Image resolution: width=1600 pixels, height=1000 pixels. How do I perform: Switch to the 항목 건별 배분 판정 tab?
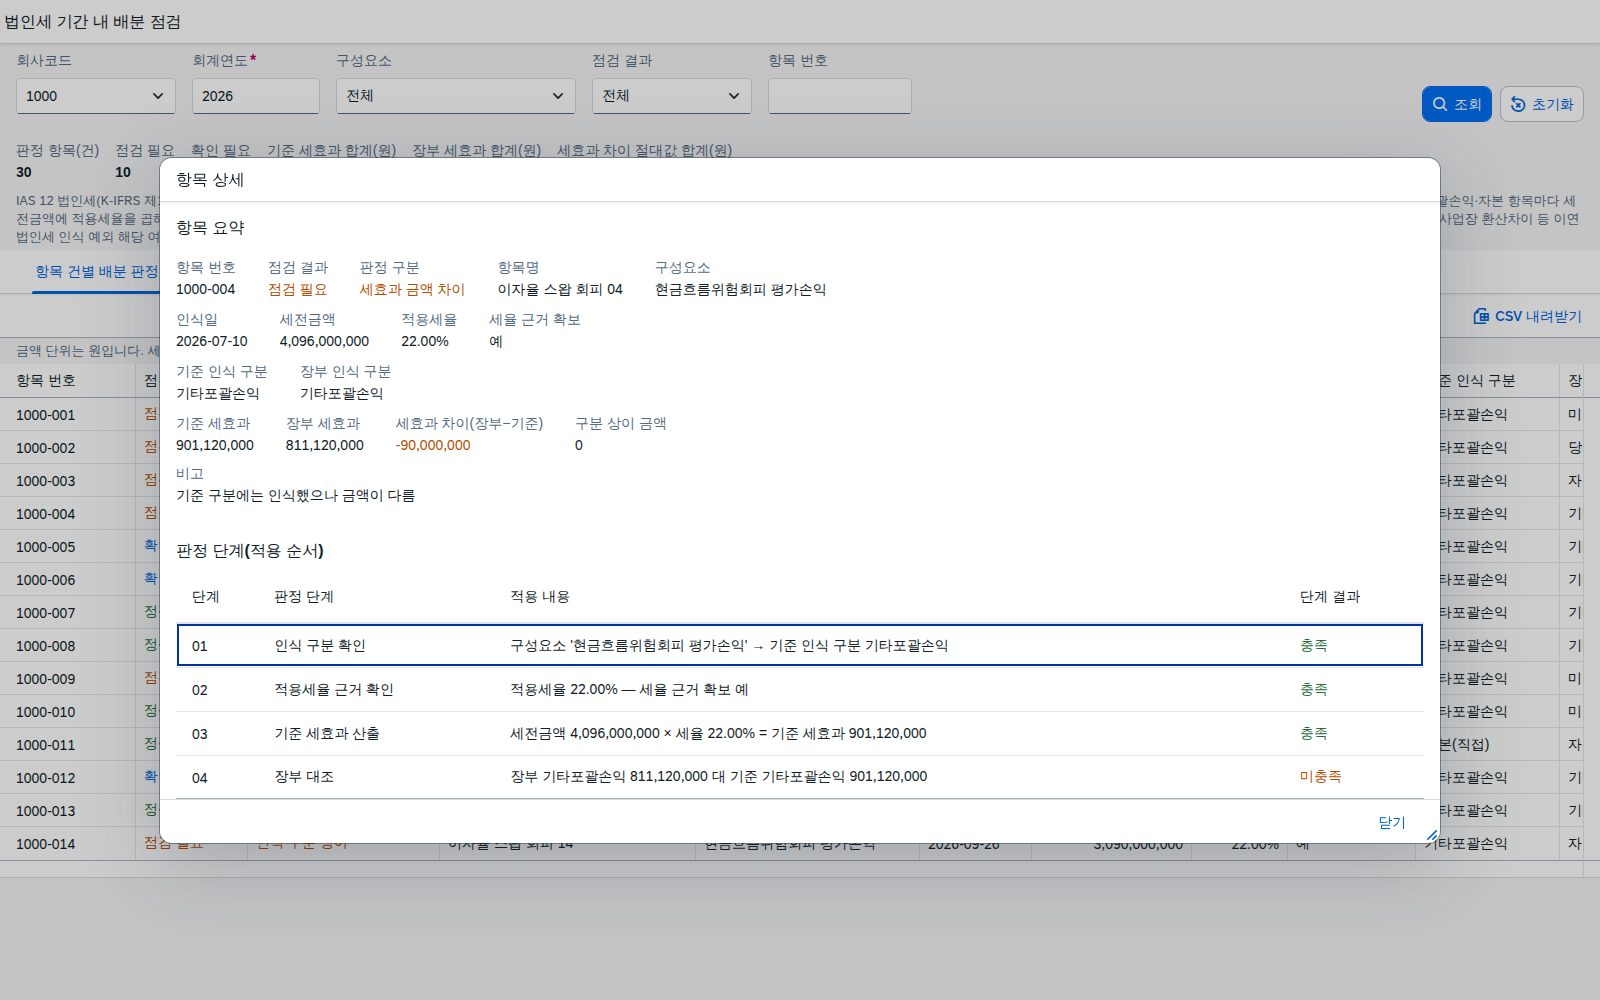[x=97, y=271]
